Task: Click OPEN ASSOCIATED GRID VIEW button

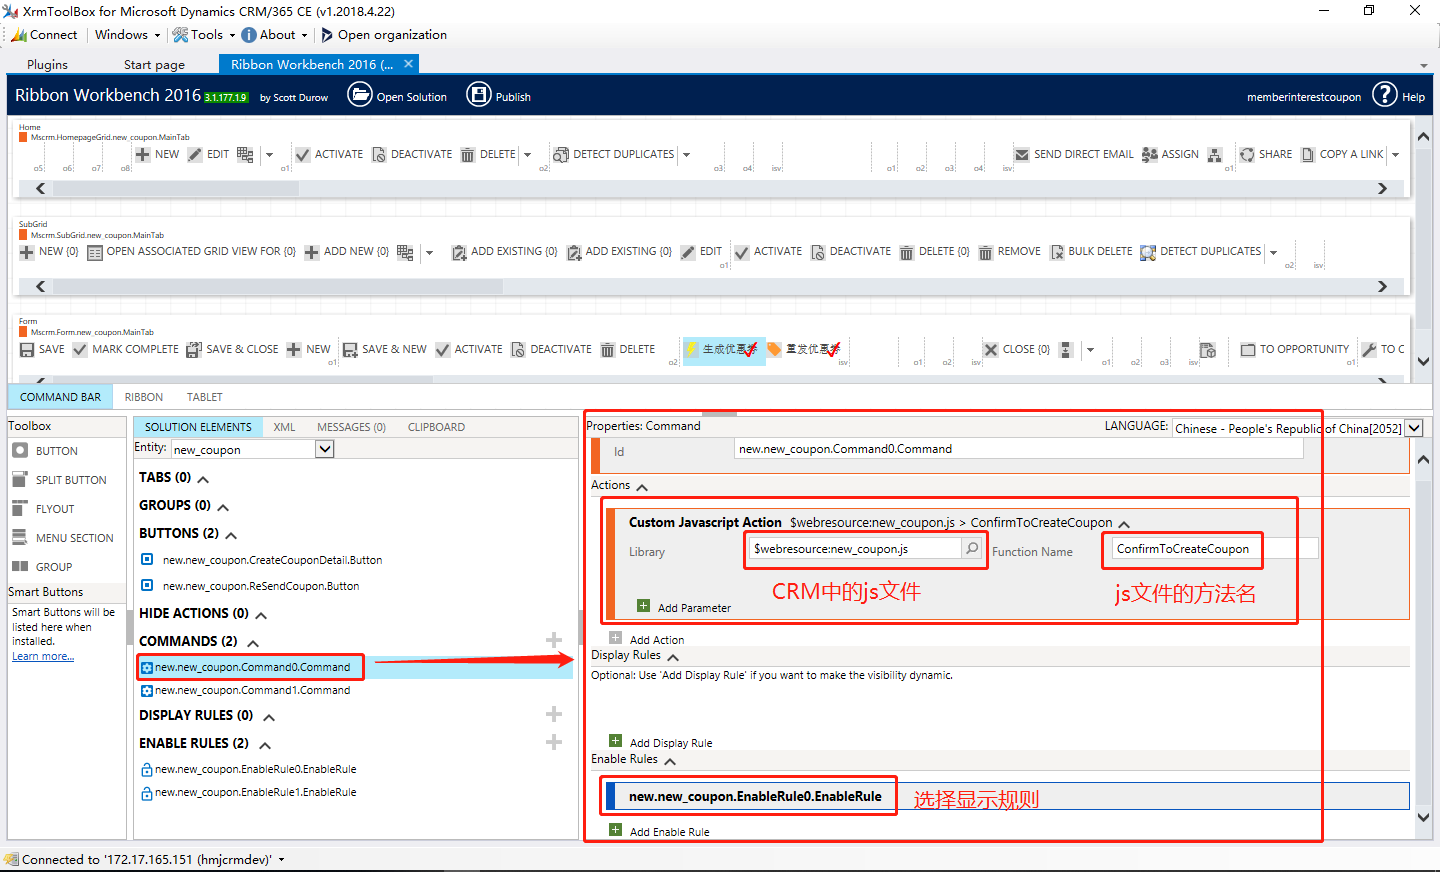Action: [x=191, y=252]
